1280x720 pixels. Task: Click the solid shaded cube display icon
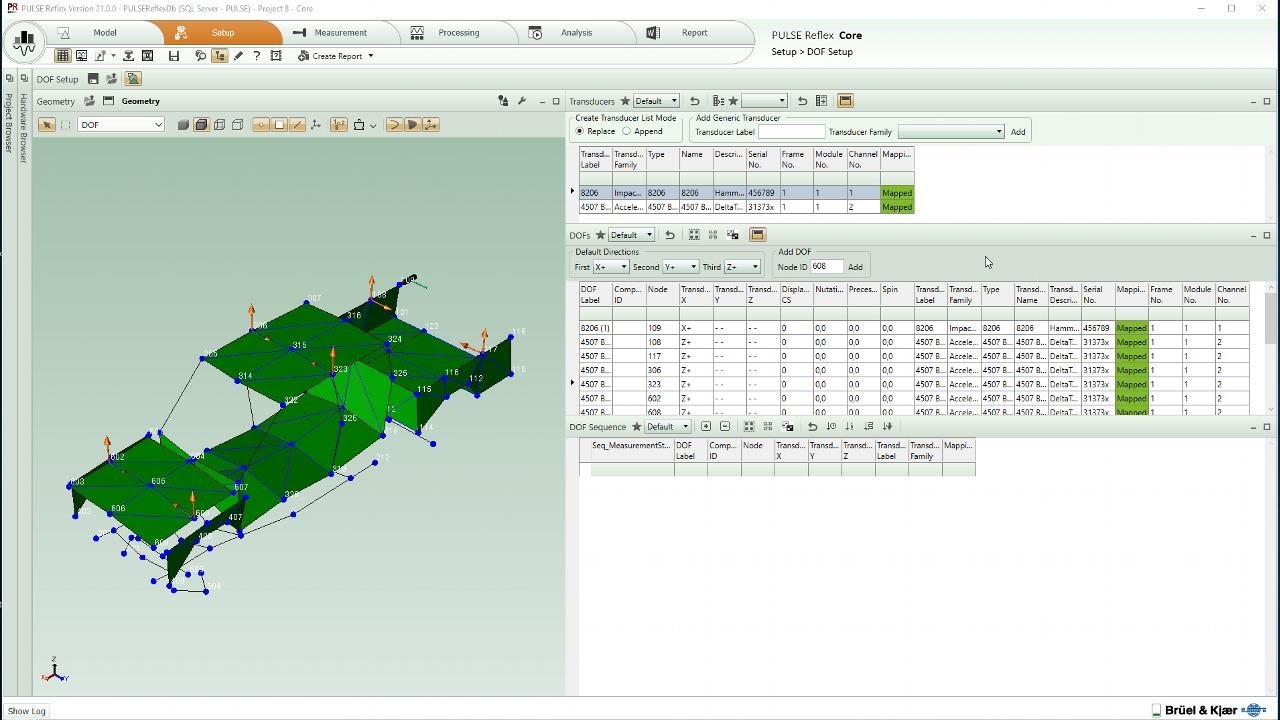coord(183,125)
